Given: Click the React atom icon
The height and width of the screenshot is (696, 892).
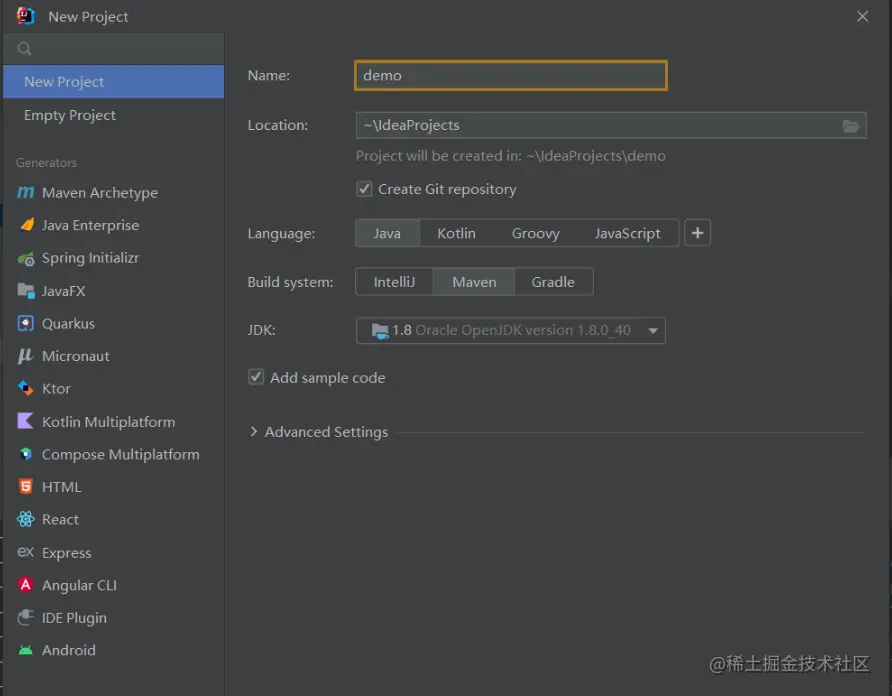Looking at the screenshot, I should pos(26,519).
